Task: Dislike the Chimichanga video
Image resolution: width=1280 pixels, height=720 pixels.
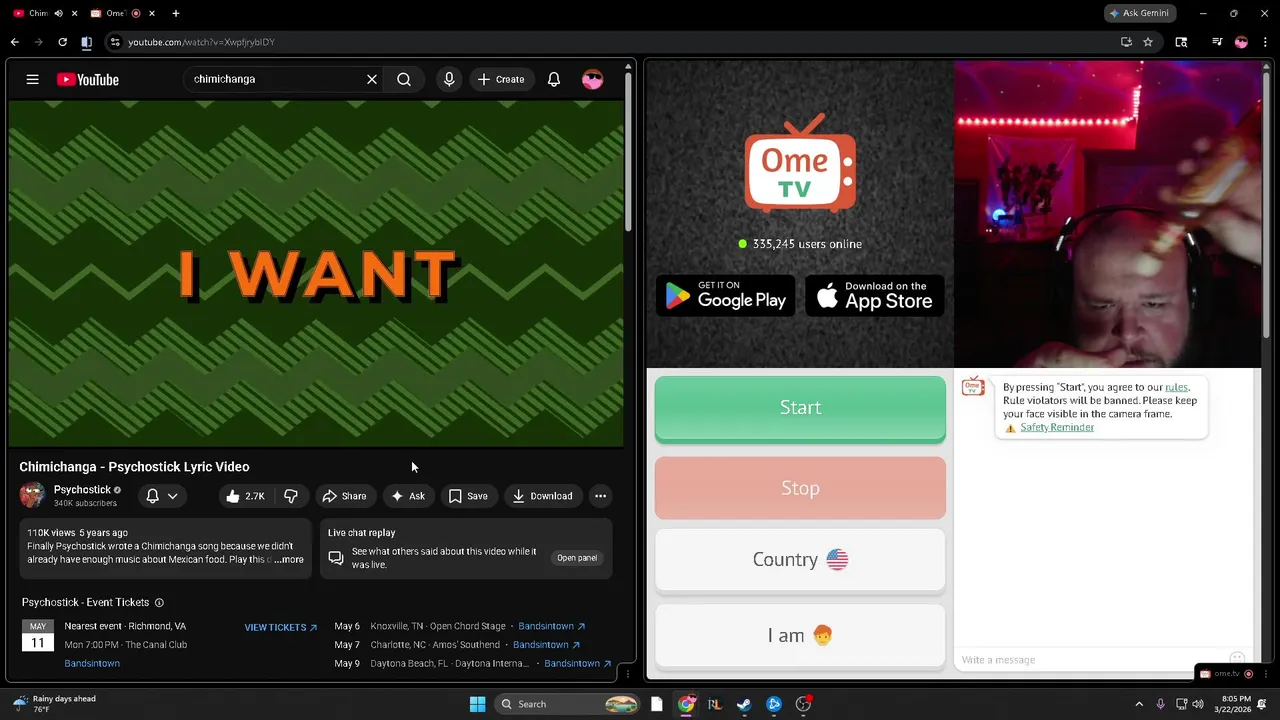Action: (291, 496)
